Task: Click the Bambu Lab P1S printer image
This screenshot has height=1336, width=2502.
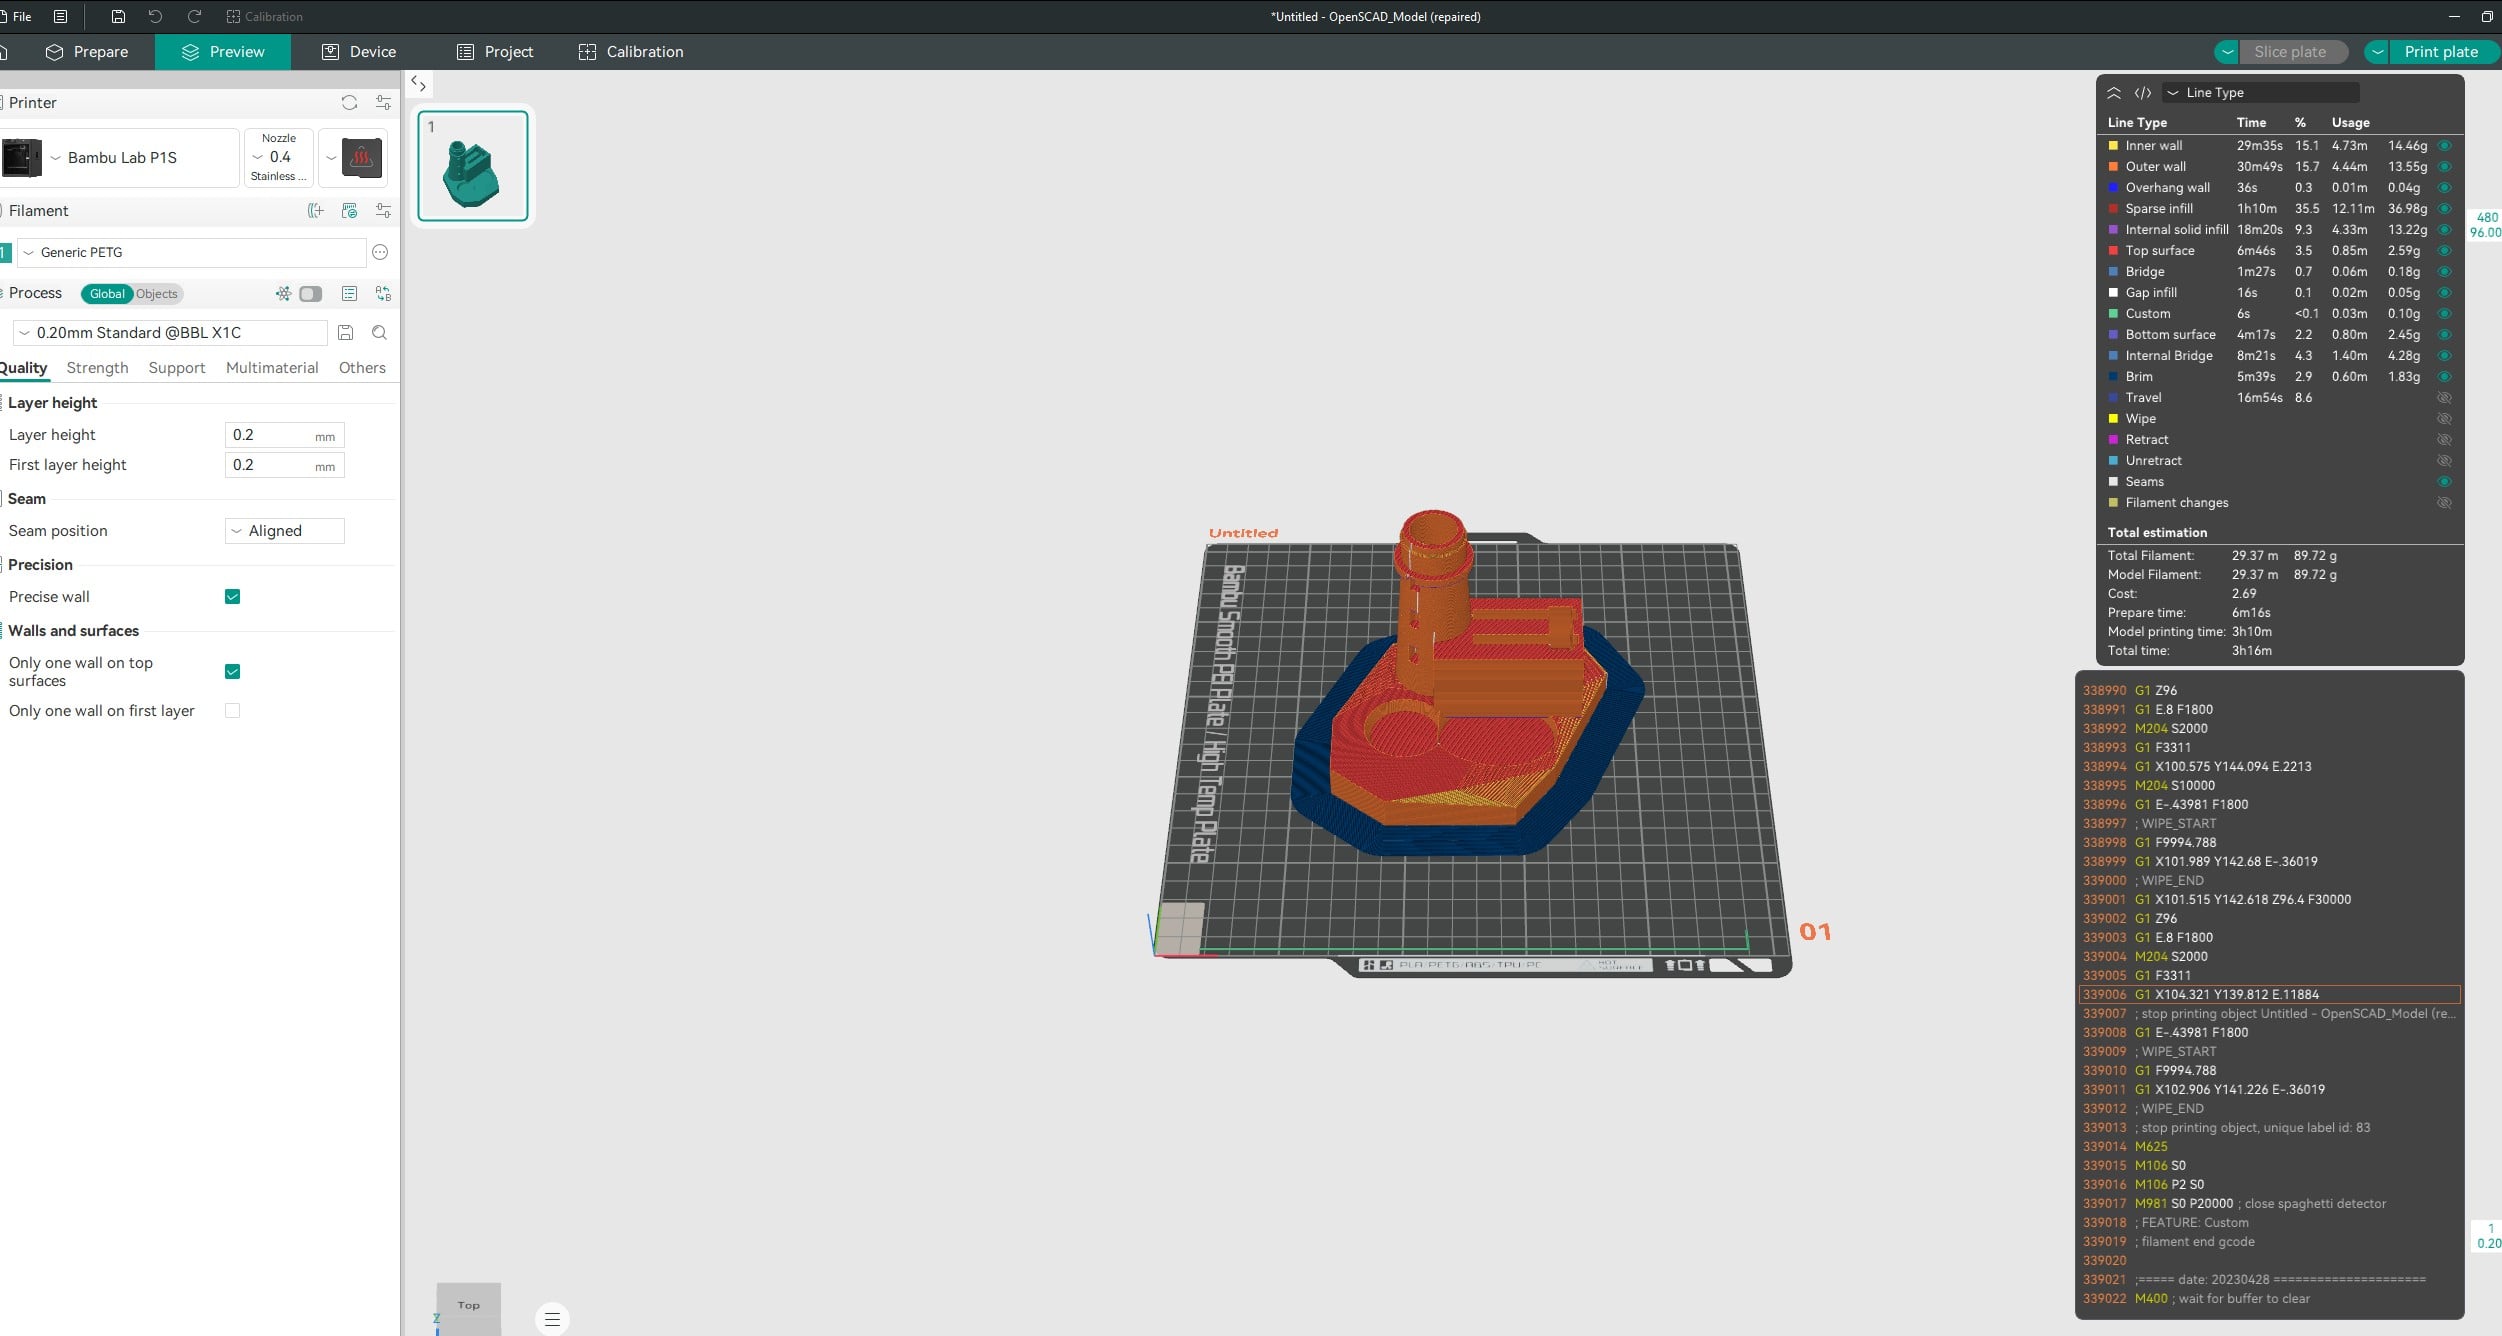Action: tap(22, 157)
